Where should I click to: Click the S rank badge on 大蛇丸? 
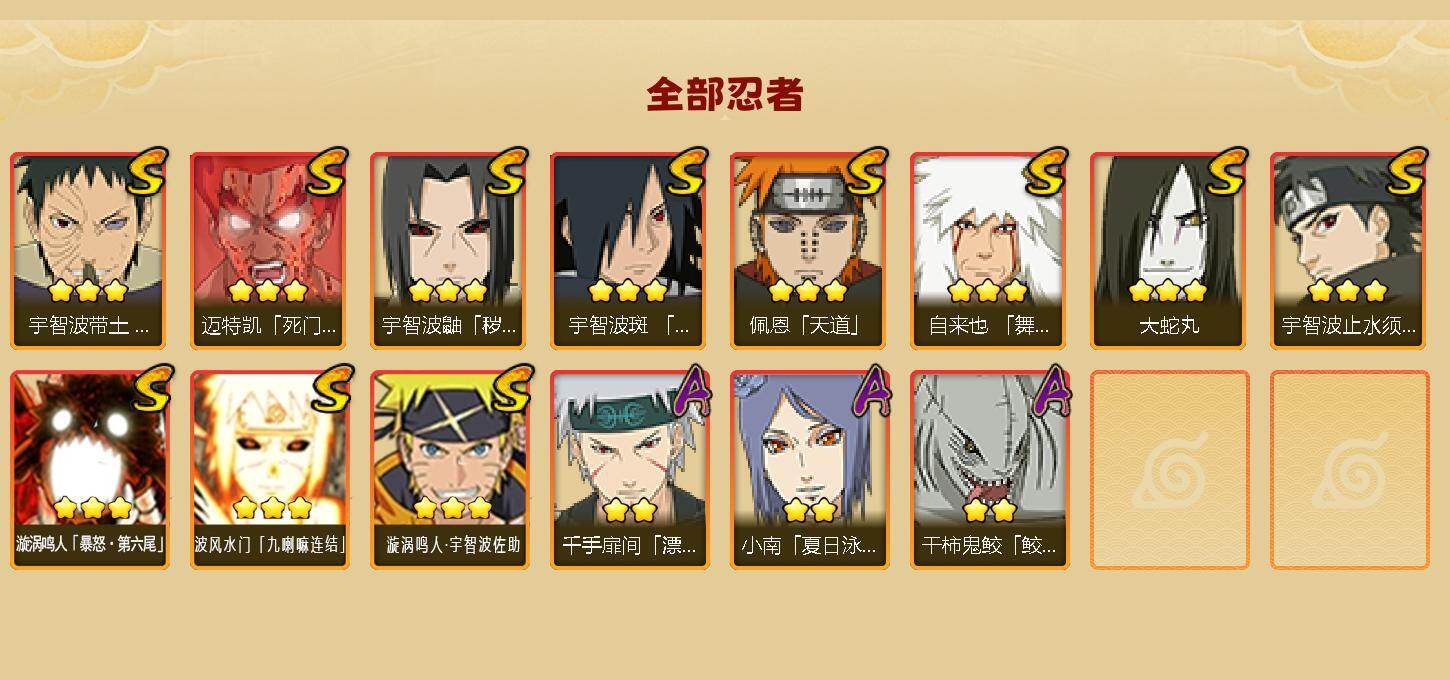point(1226,172)
